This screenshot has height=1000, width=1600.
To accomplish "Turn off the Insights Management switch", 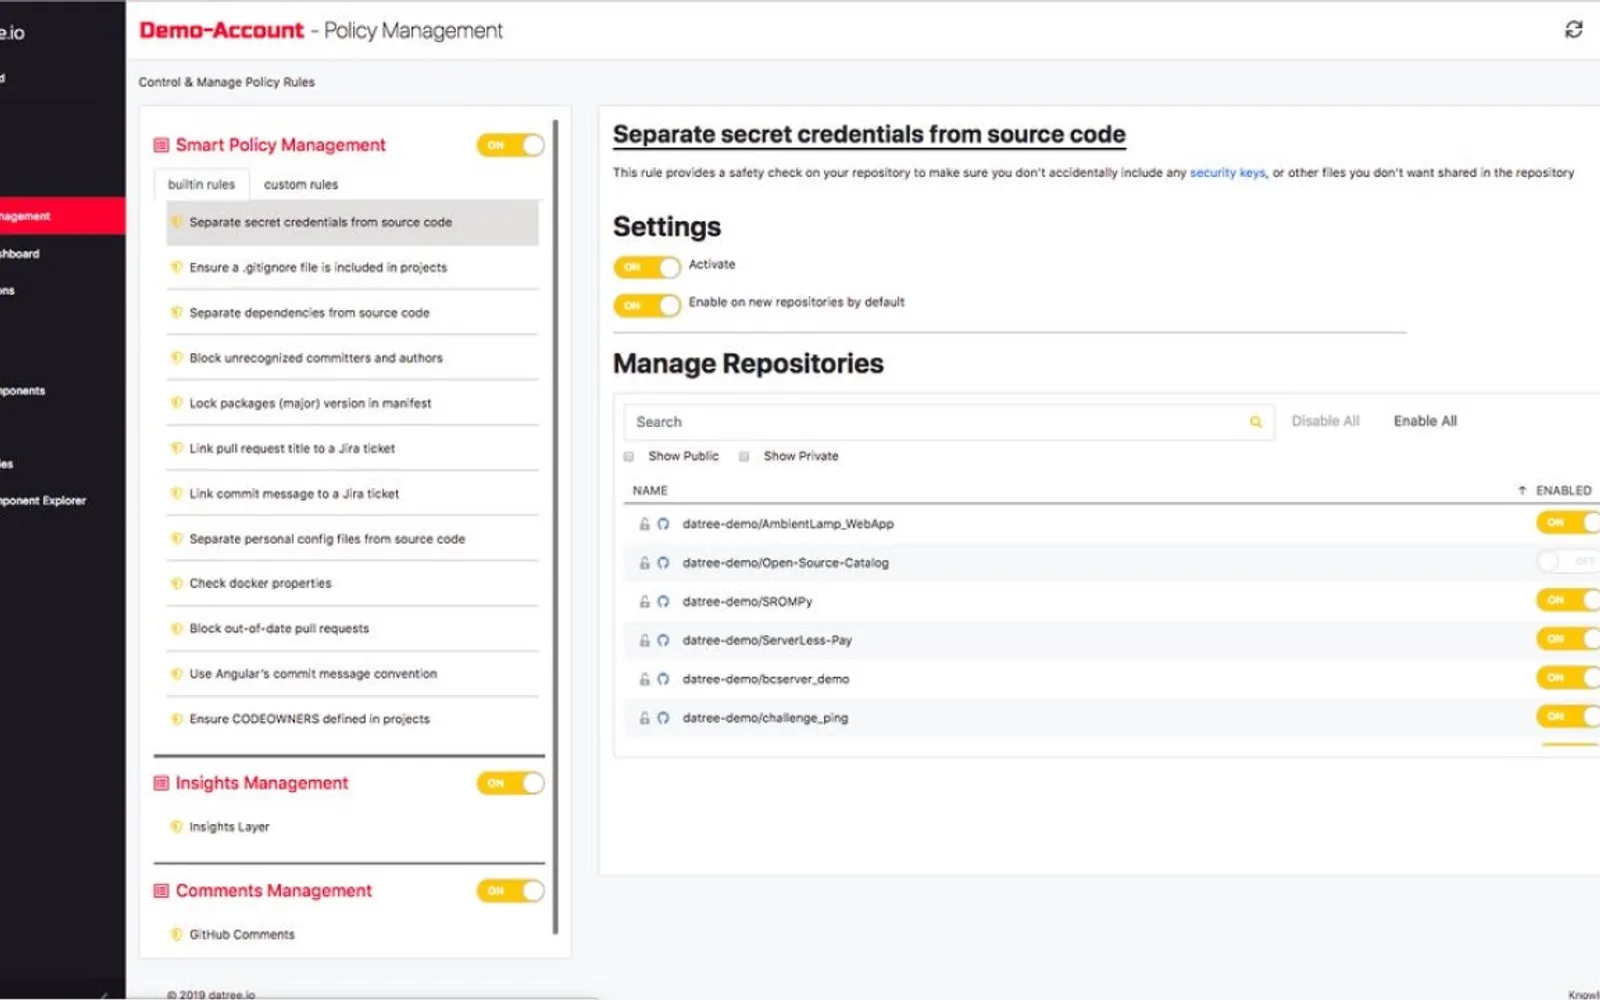I will pyautogui.click(x=510, y=783).
